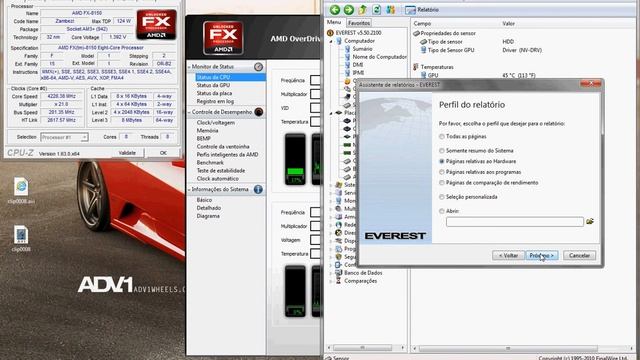Click the Abrir file path input field
The image size is (640, 360).
click(x=515, y=222)
